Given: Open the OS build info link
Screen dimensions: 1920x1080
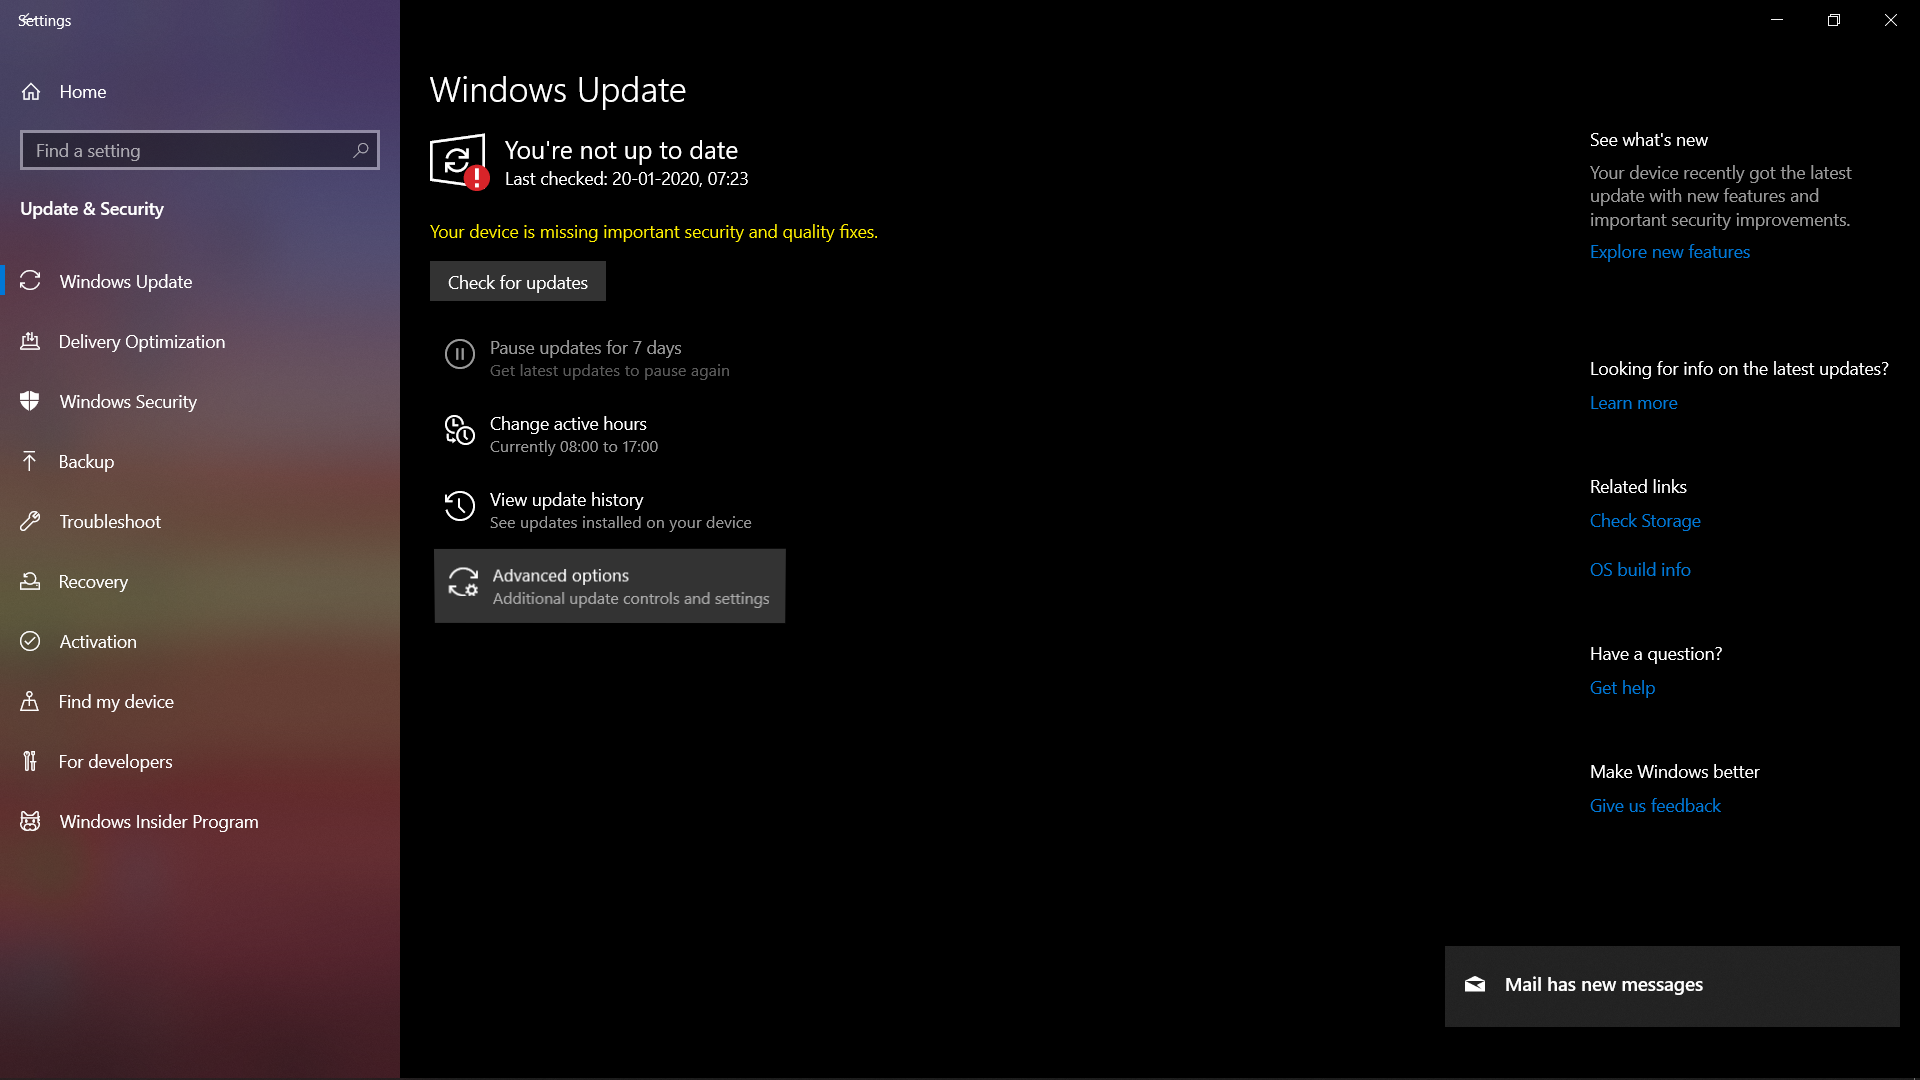Looking at the screenshot, I should pos(1640,570).
